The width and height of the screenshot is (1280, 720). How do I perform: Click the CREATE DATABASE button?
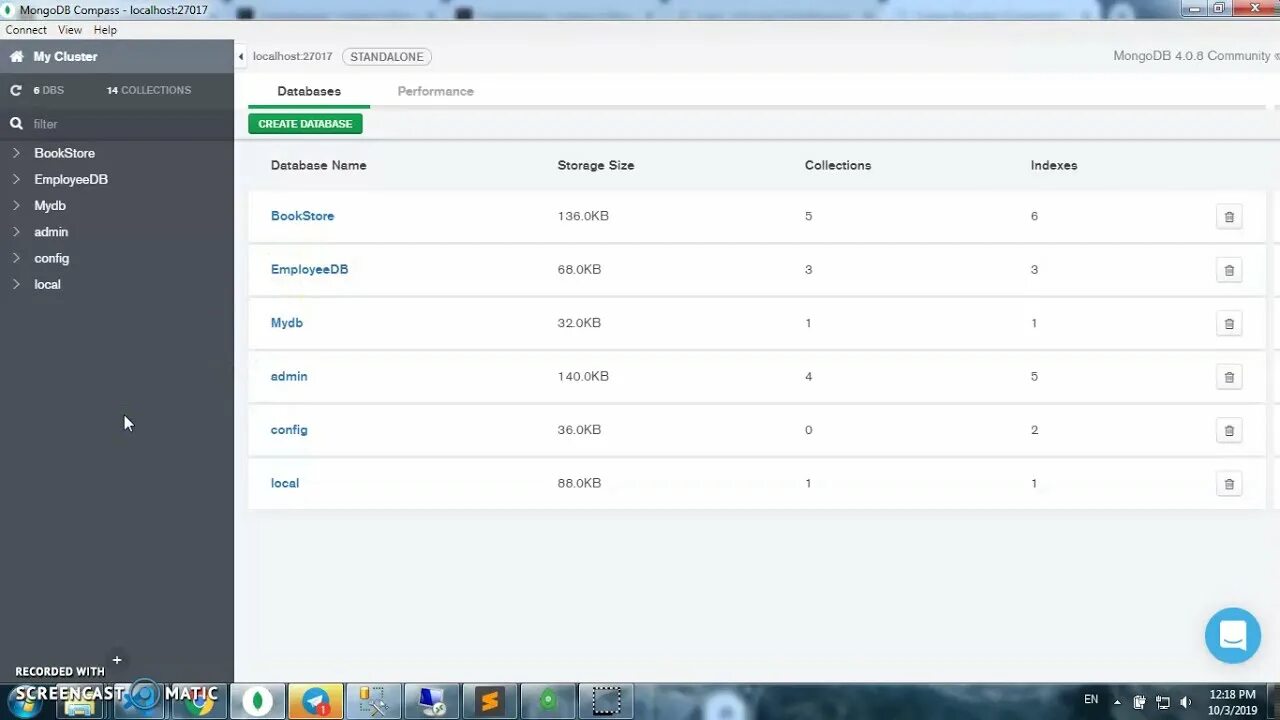[x=305, y=124]
